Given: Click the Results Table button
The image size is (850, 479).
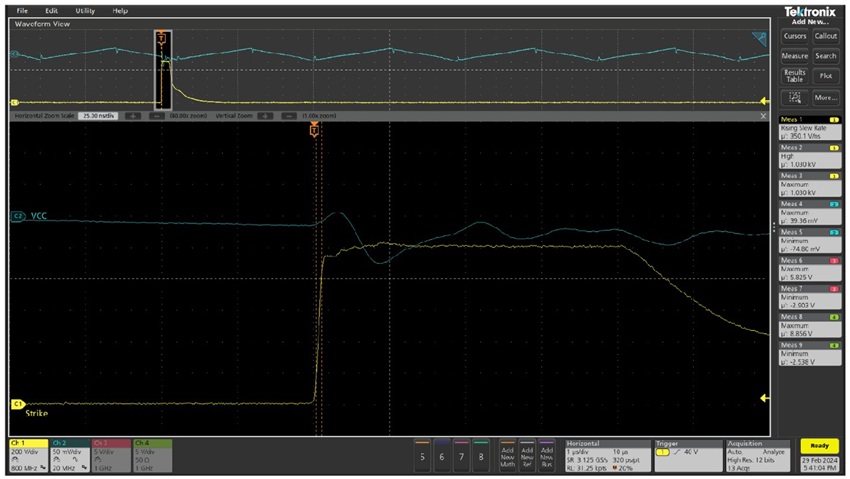Looking at the screenshot, I should coord(795,76).
